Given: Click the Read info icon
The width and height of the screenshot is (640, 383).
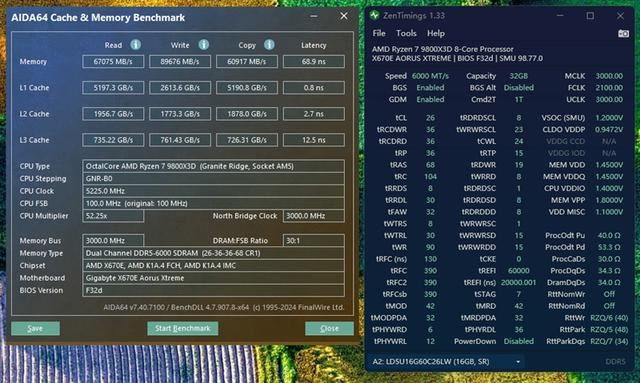Looking at the screenshot, I should (x=136, y=45).
